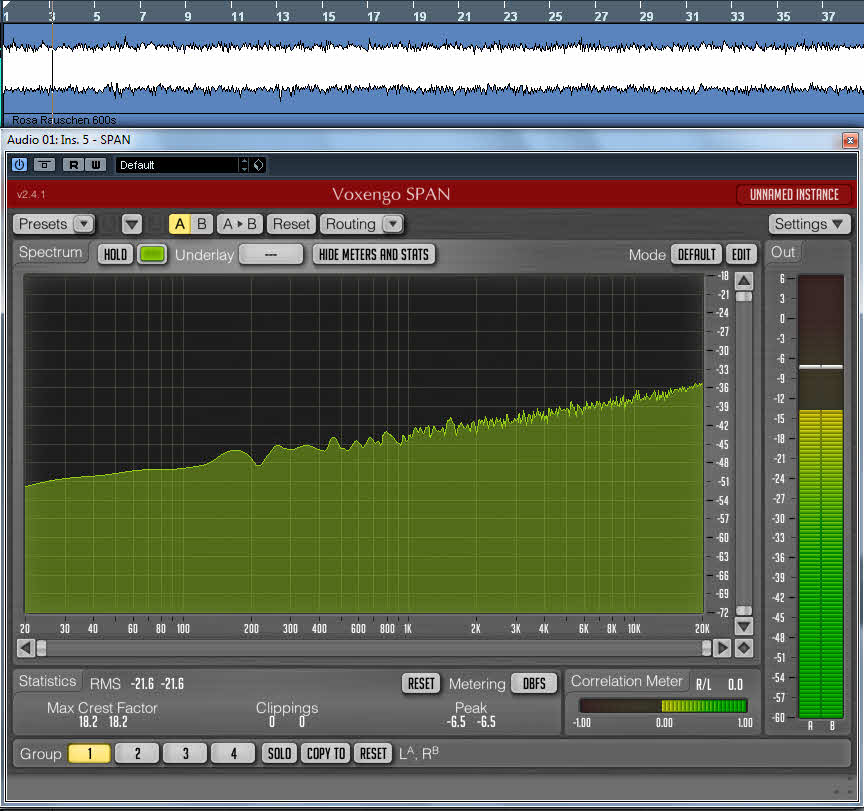Click the EDIT mode button

(741, 255)
